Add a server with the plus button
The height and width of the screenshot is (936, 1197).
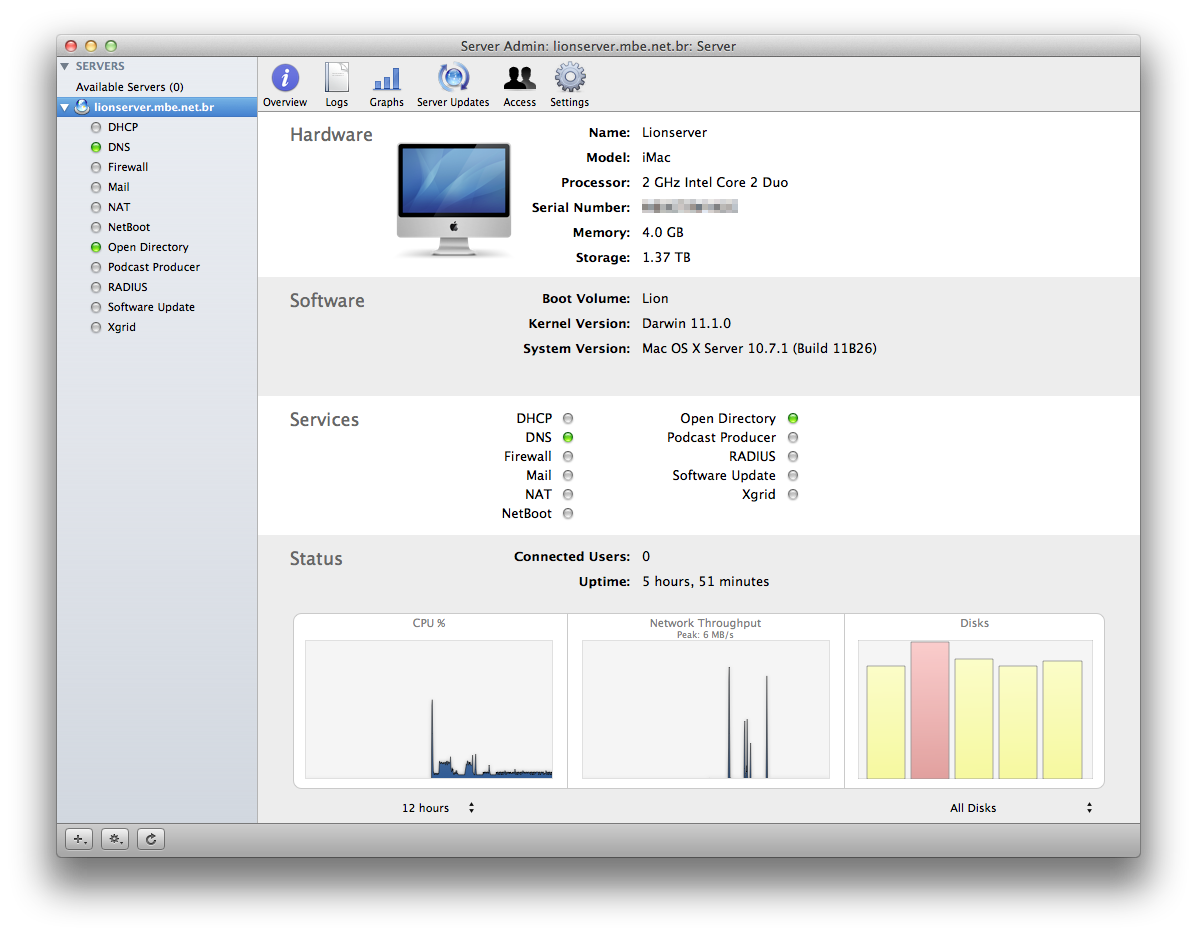point(79,838)
